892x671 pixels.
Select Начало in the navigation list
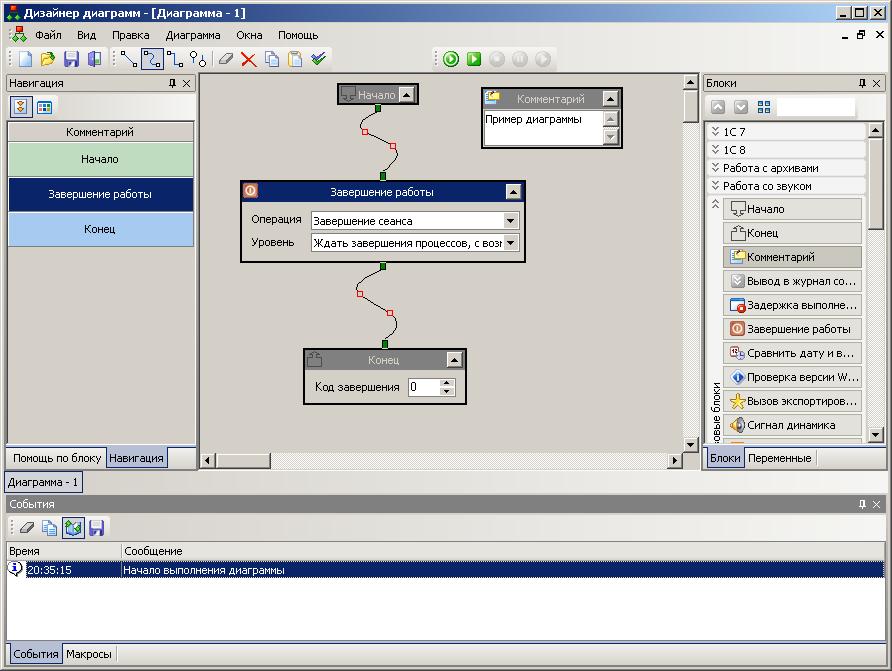100,159
